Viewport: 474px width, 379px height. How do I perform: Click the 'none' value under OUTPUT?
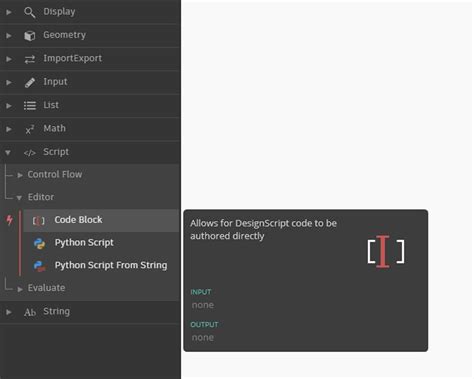(x=203, y=338)
